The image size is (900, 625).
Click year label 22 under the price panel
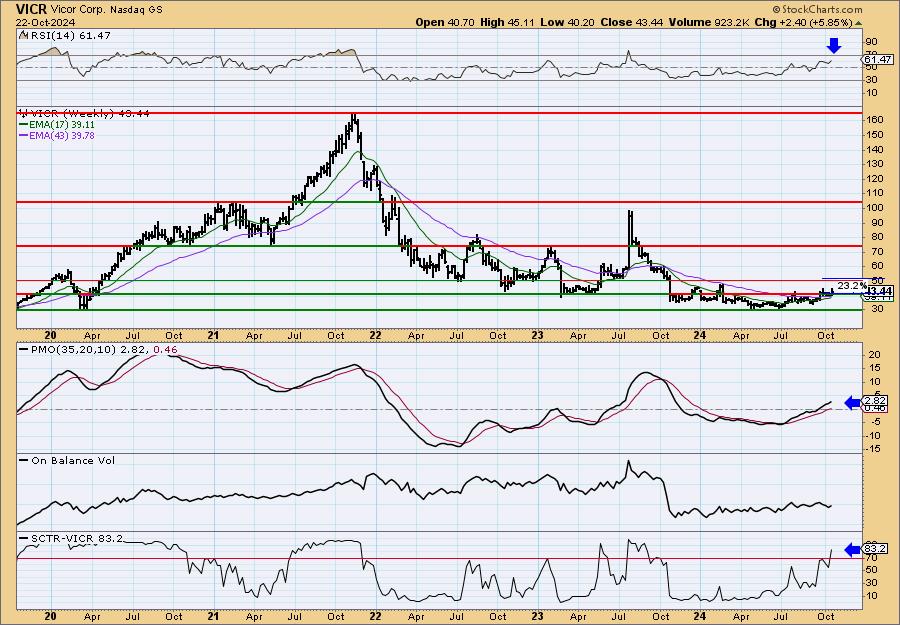(375, 335)
